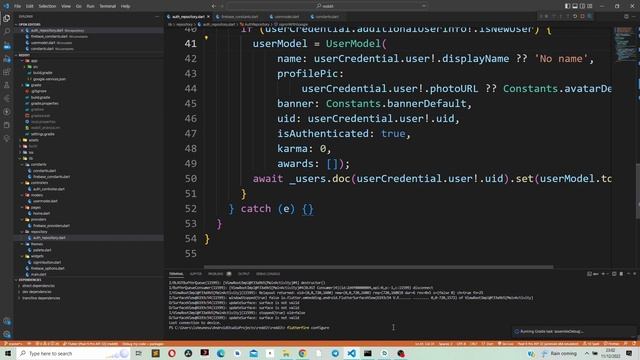
Task: Expand transitive dependencies
Action: coord(41,298)
